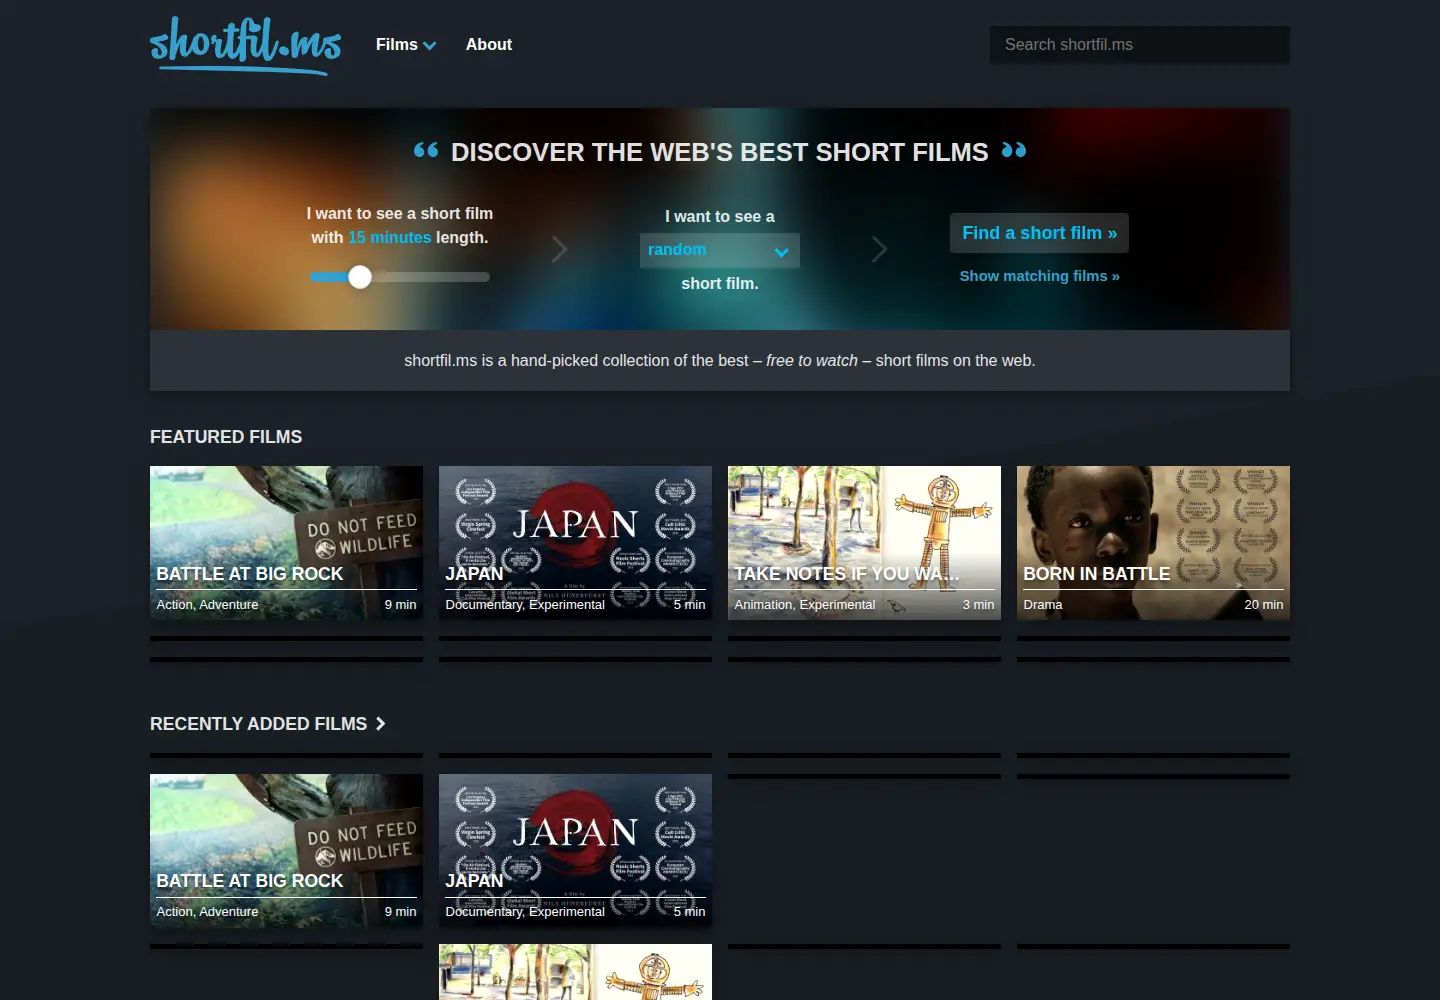Follow the "Show matching films" link
1440x1000 pixels.
(x=1040, y=276)
